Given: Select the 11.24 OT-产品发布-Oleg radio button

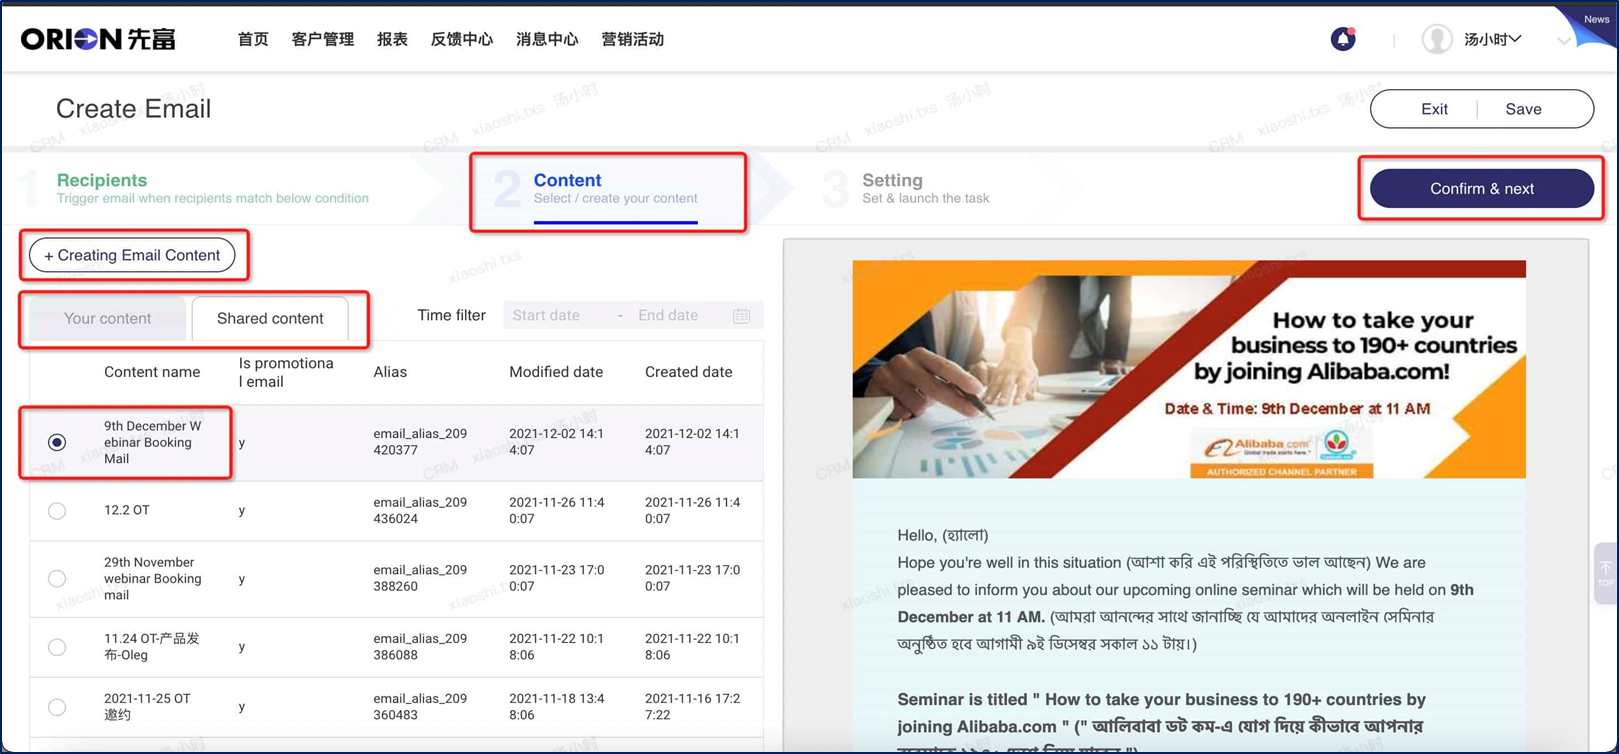Looking at the screenshot, I should pyautogui.click(x=57, y=647).
